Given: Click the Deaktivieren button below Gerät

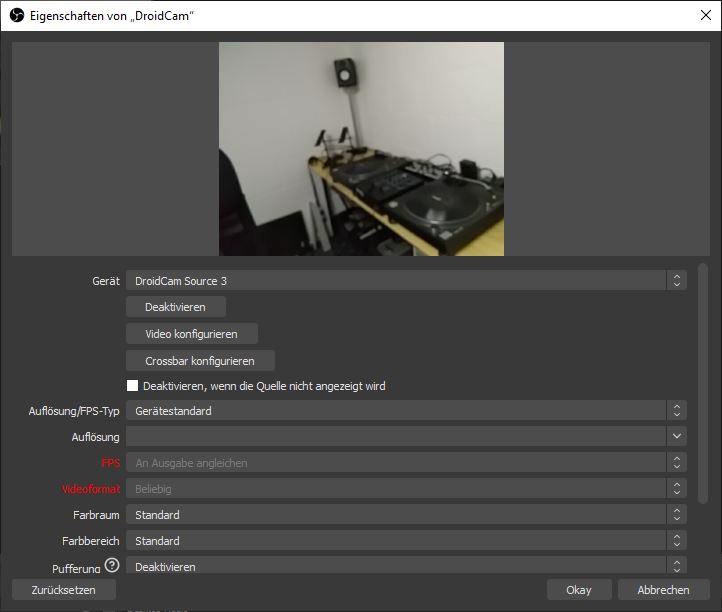Looking at the screenshot, I should 176,307.
